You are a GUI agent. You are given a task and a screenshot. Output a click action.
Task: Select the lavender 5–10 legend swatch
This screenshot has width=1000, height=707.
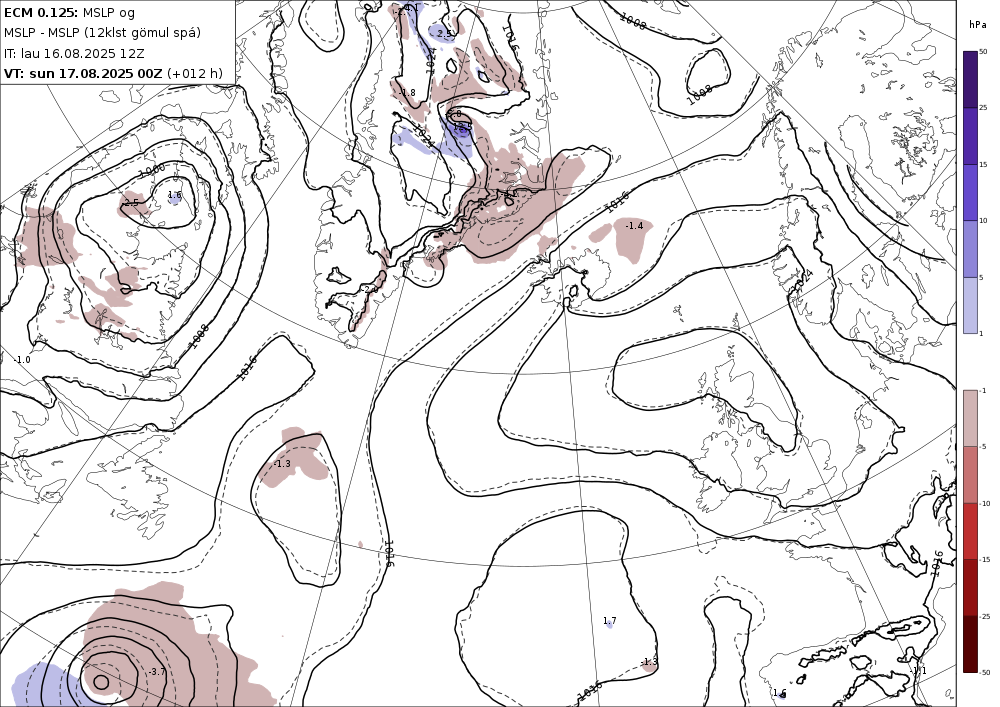click(970, 249)
